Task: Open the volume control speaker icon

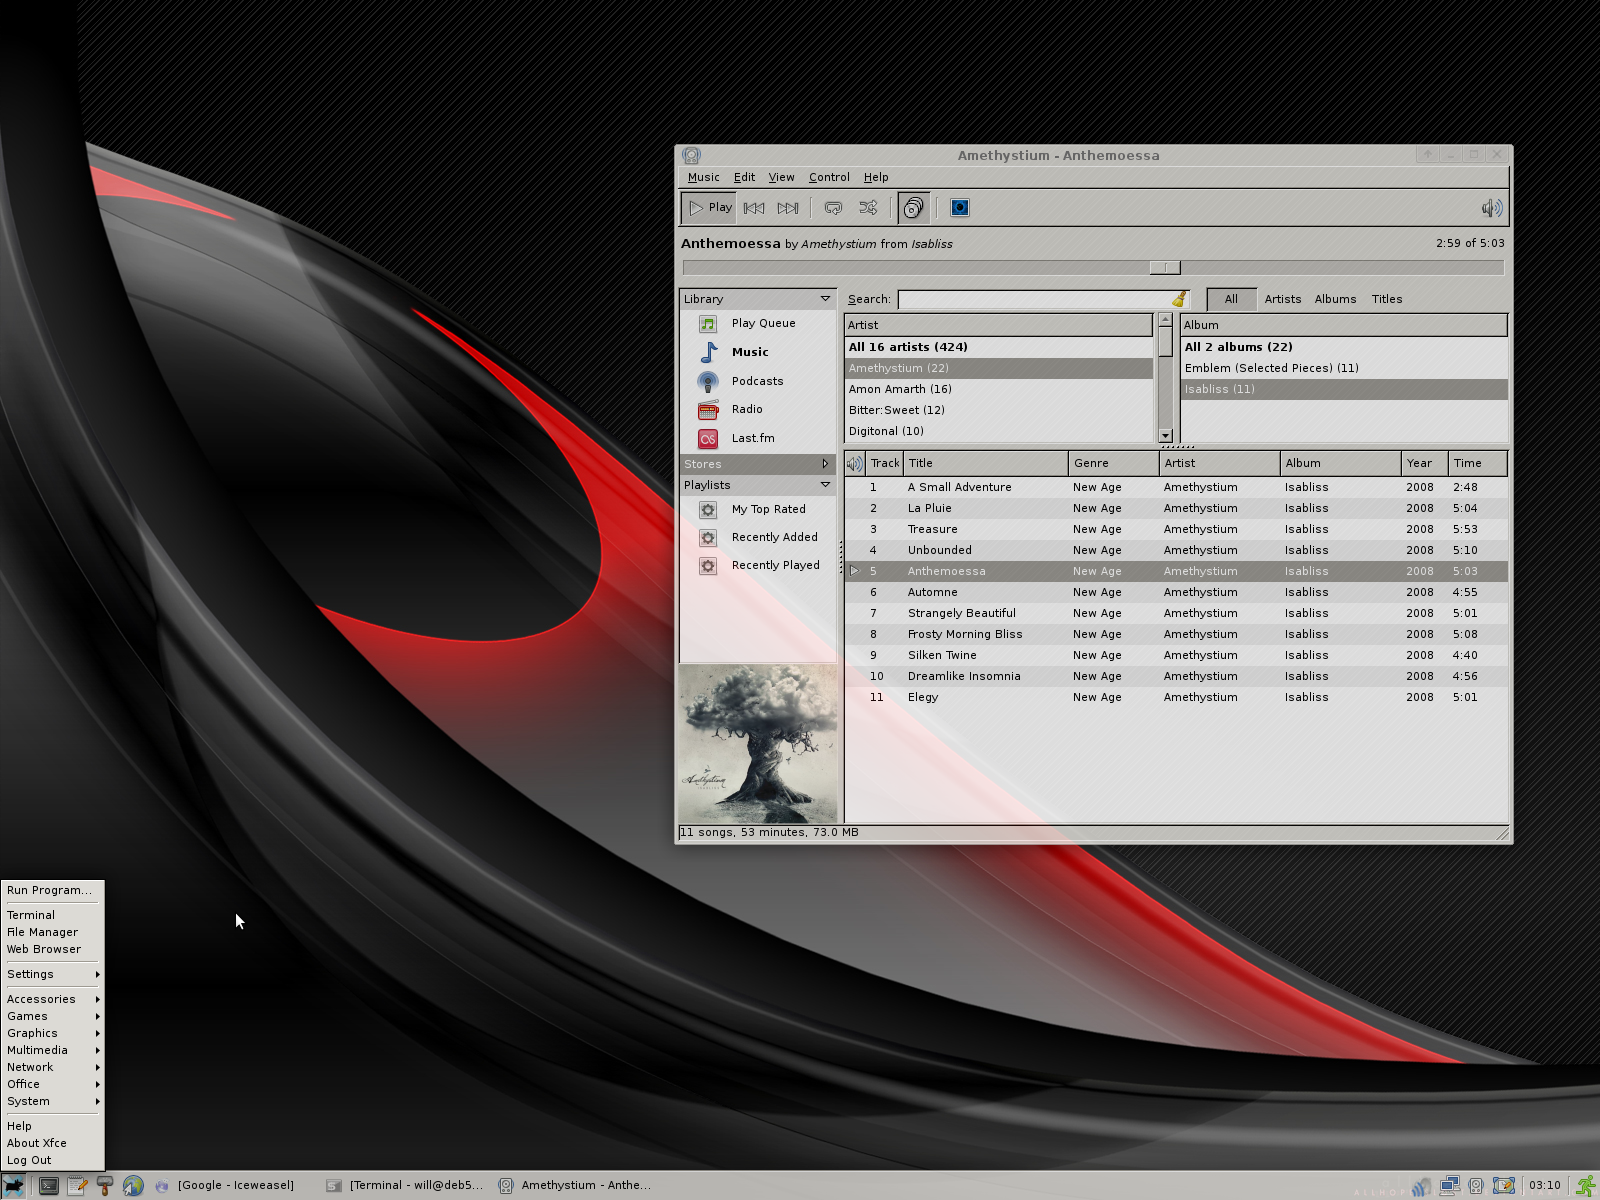Action: click(1491, 208)
